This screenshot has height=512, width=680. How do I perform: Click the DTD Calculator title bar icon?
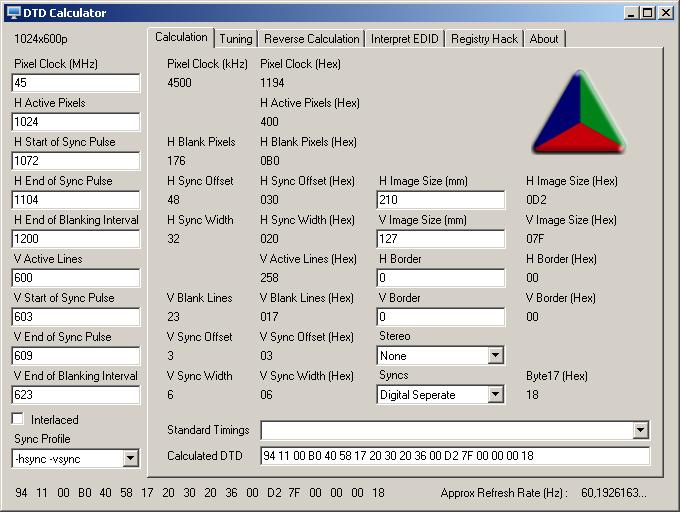[13, 13]
